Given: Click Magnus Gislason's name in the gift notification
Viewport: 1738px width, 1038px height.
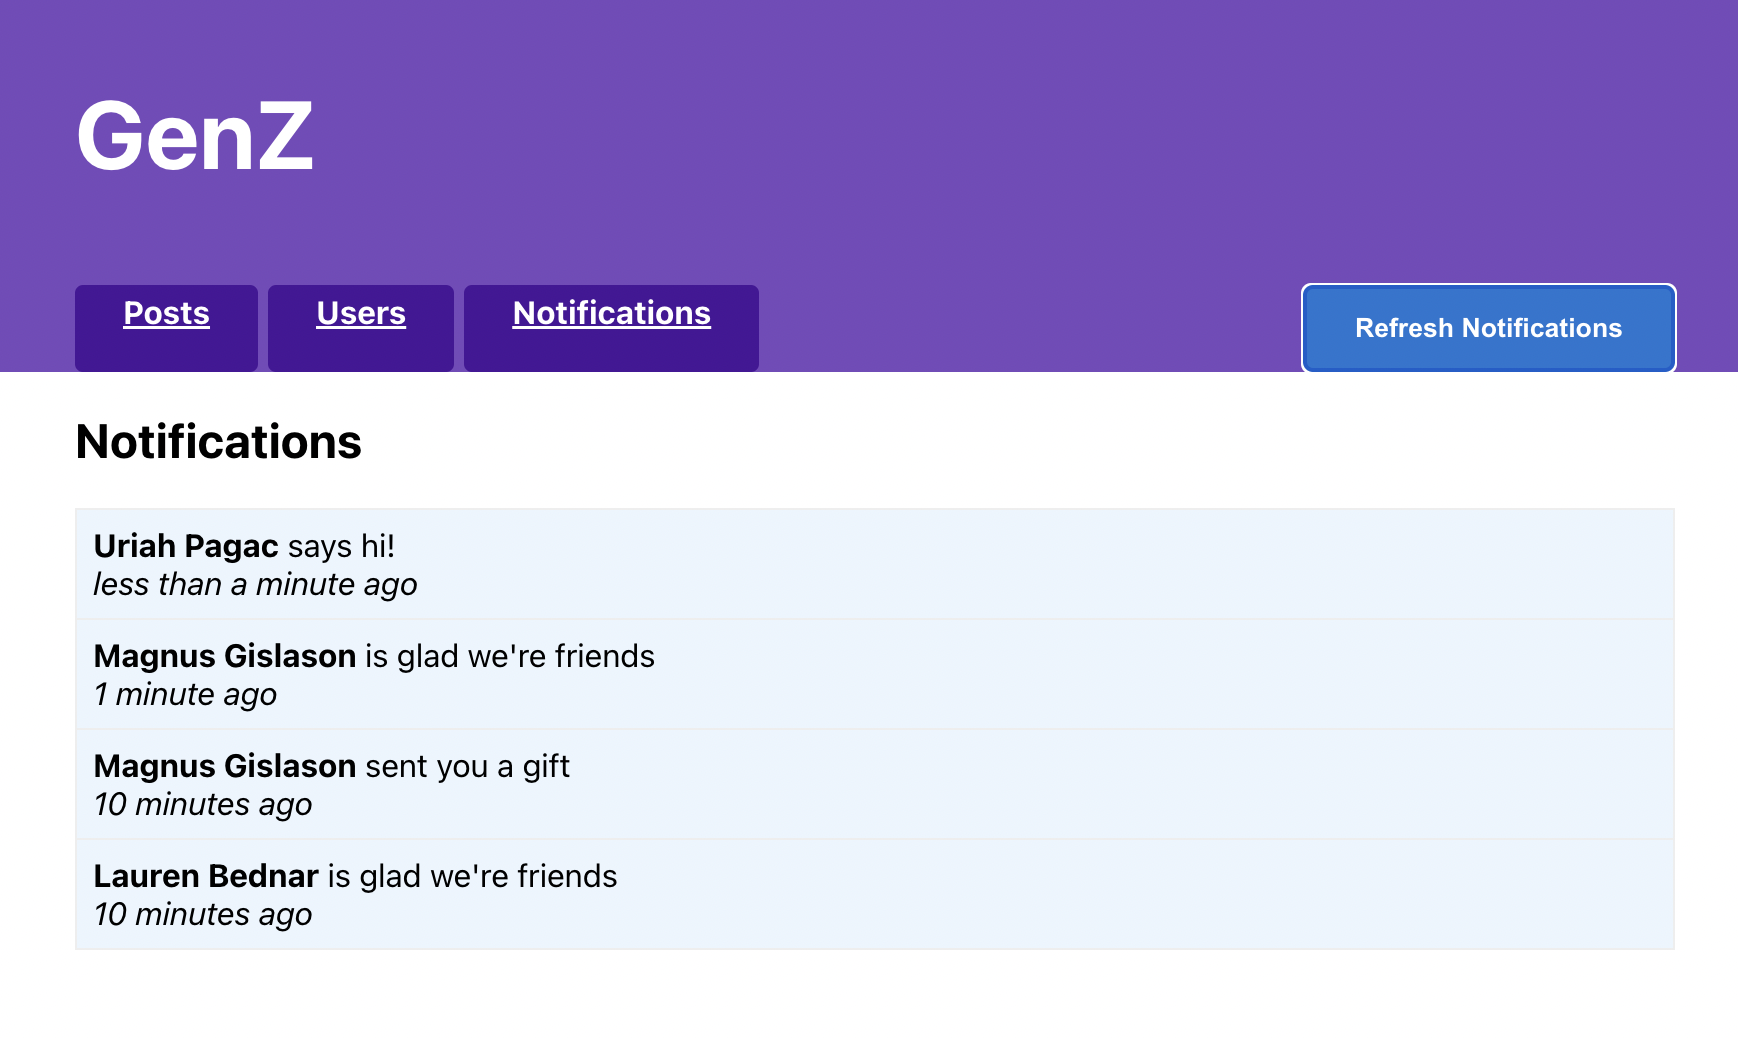Looking at the screenshot, I should click(x=225, y=766).
